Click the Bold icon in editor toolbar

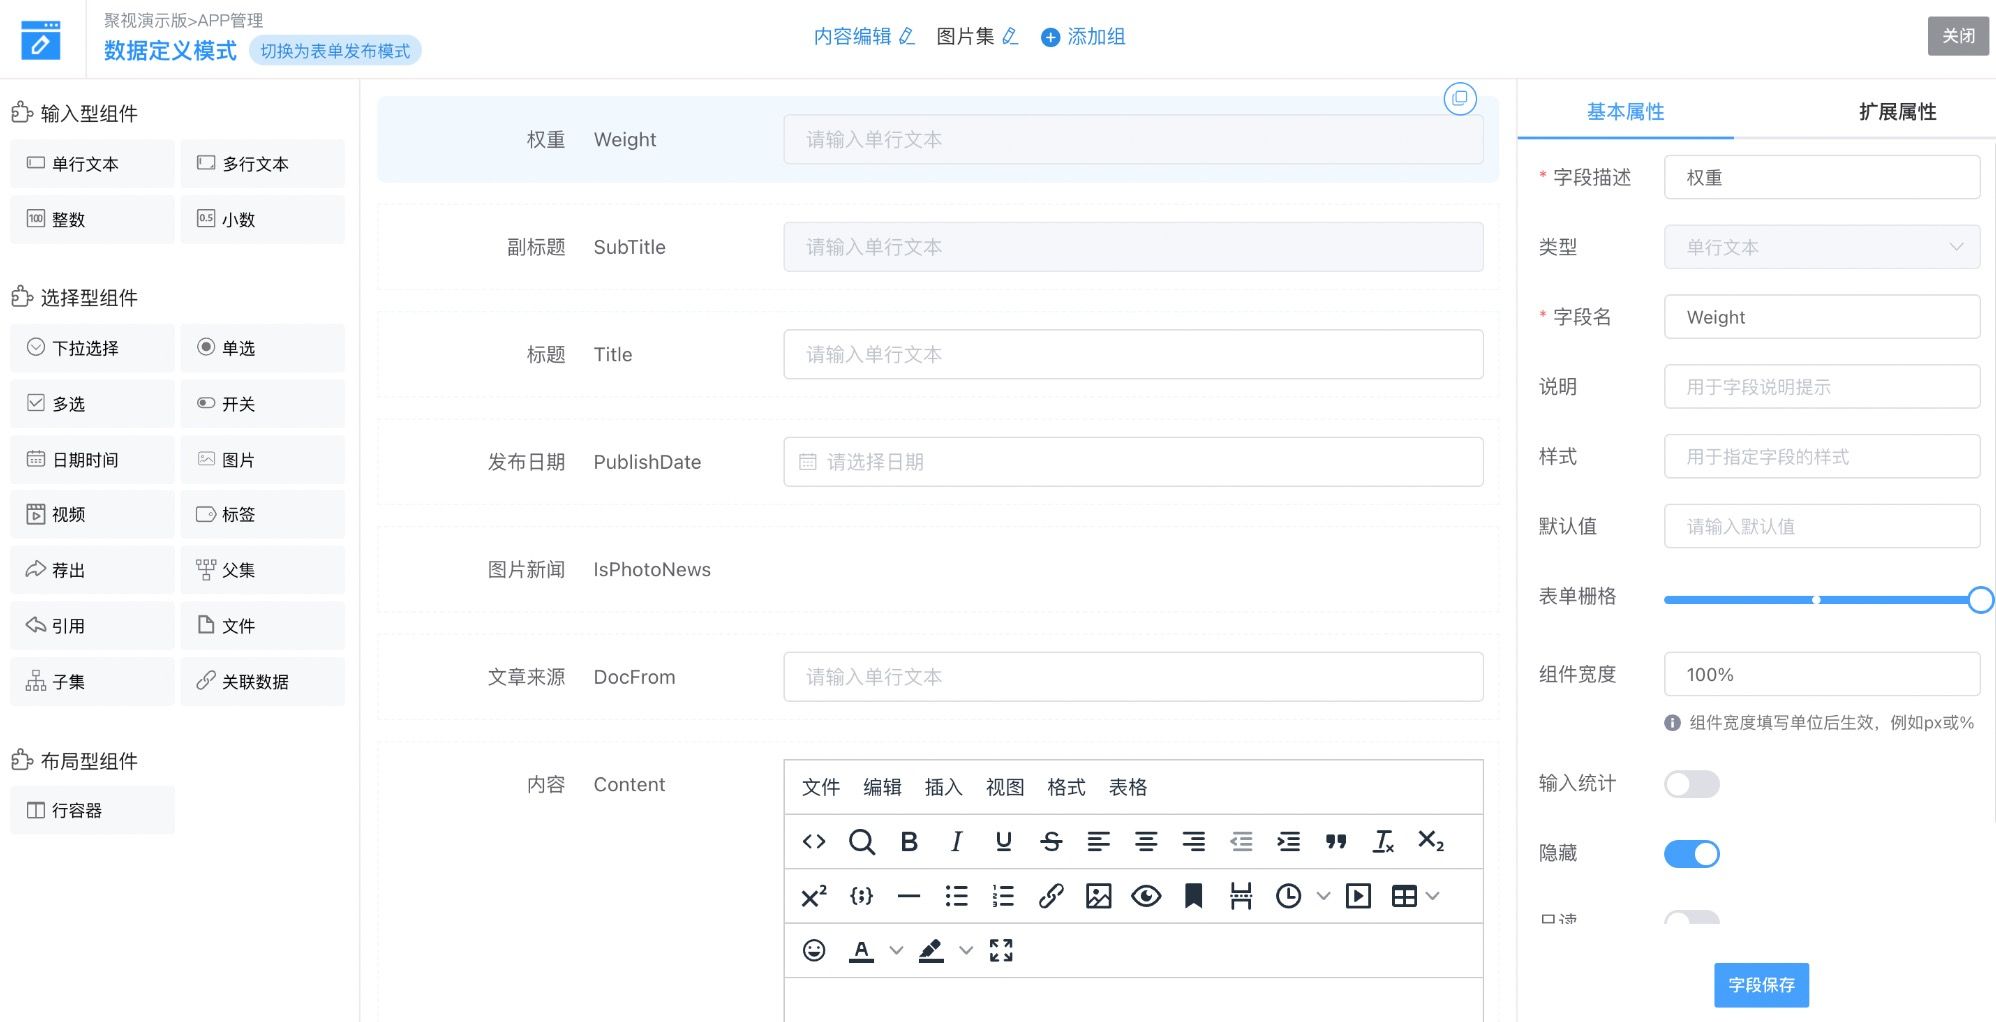point(908,842)
